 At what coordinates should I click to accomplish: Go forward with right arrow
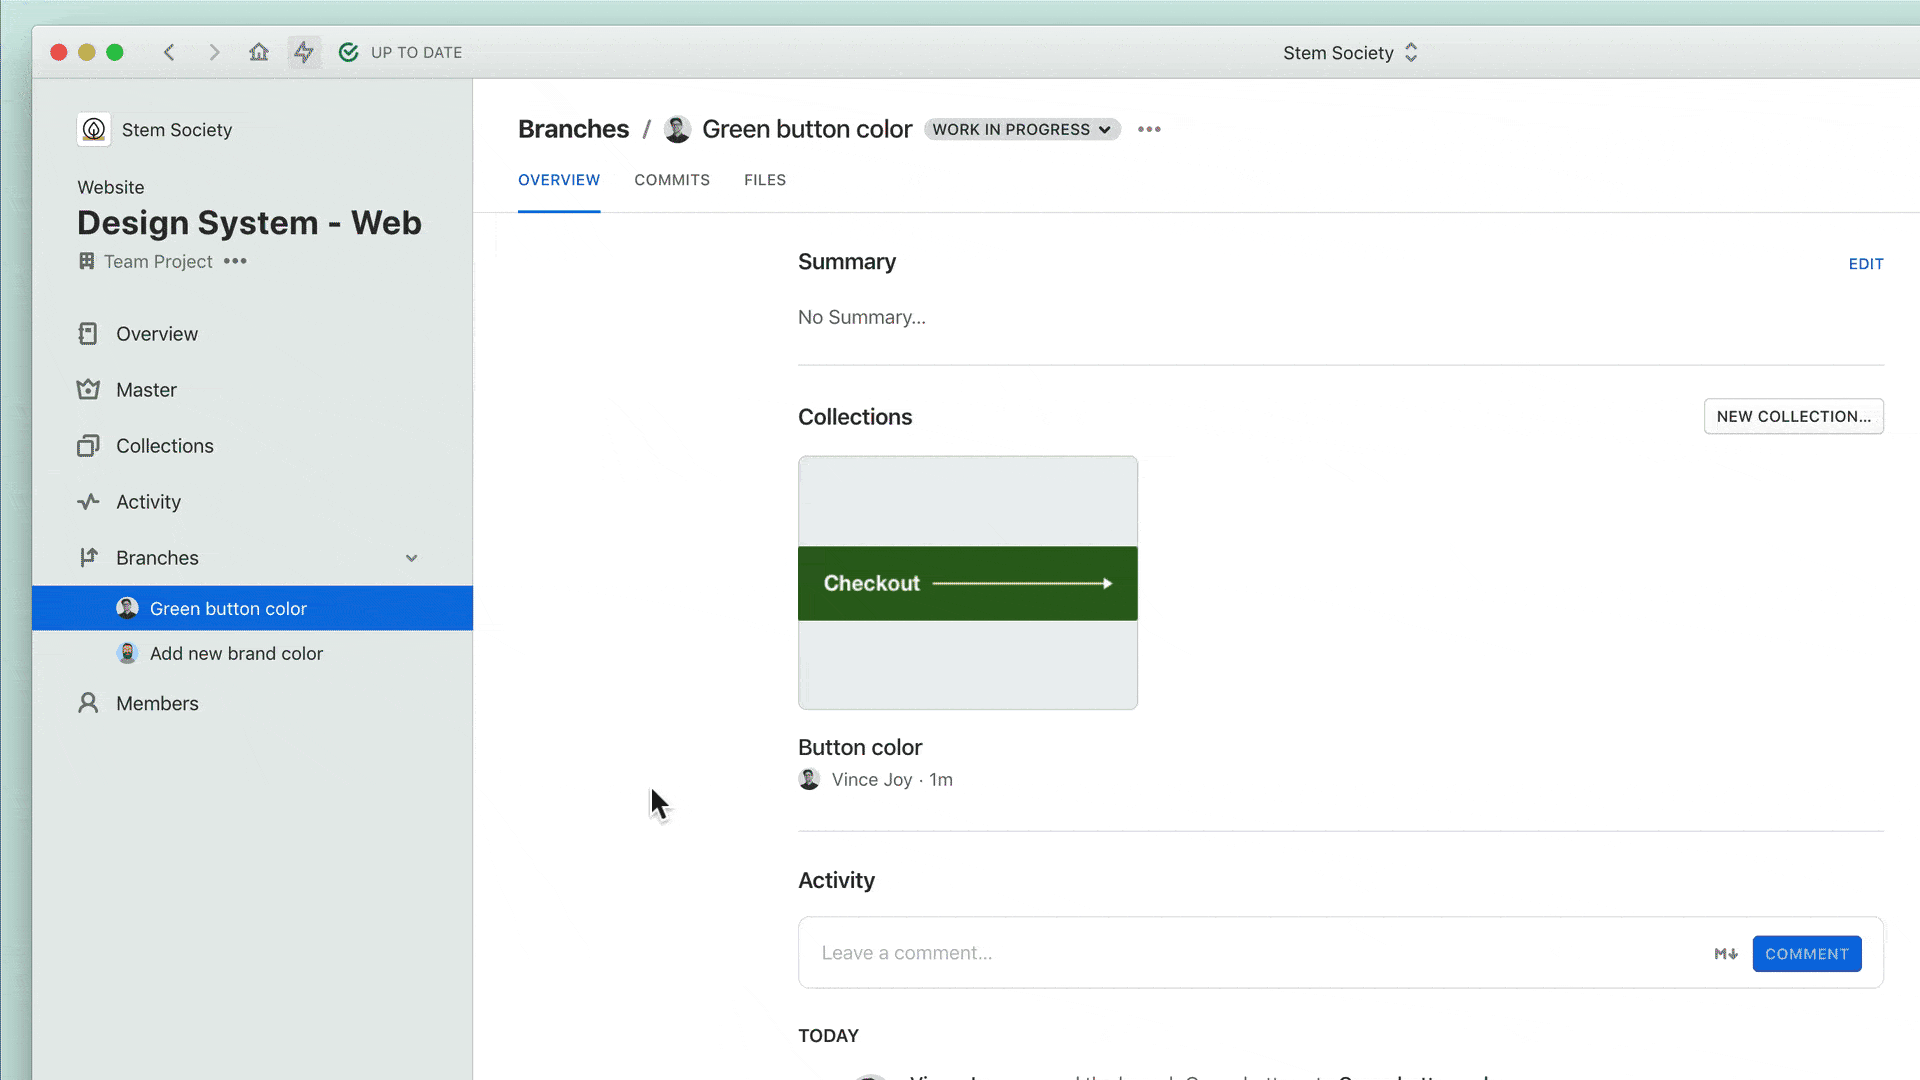coord(214,52)
